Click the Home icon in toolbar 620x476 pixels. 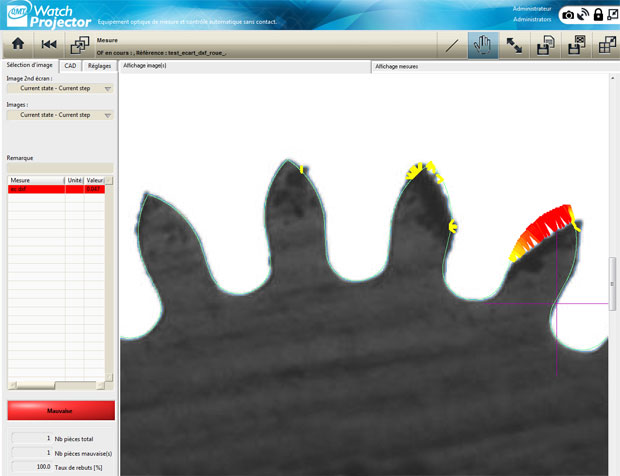[x=17, y=45]
